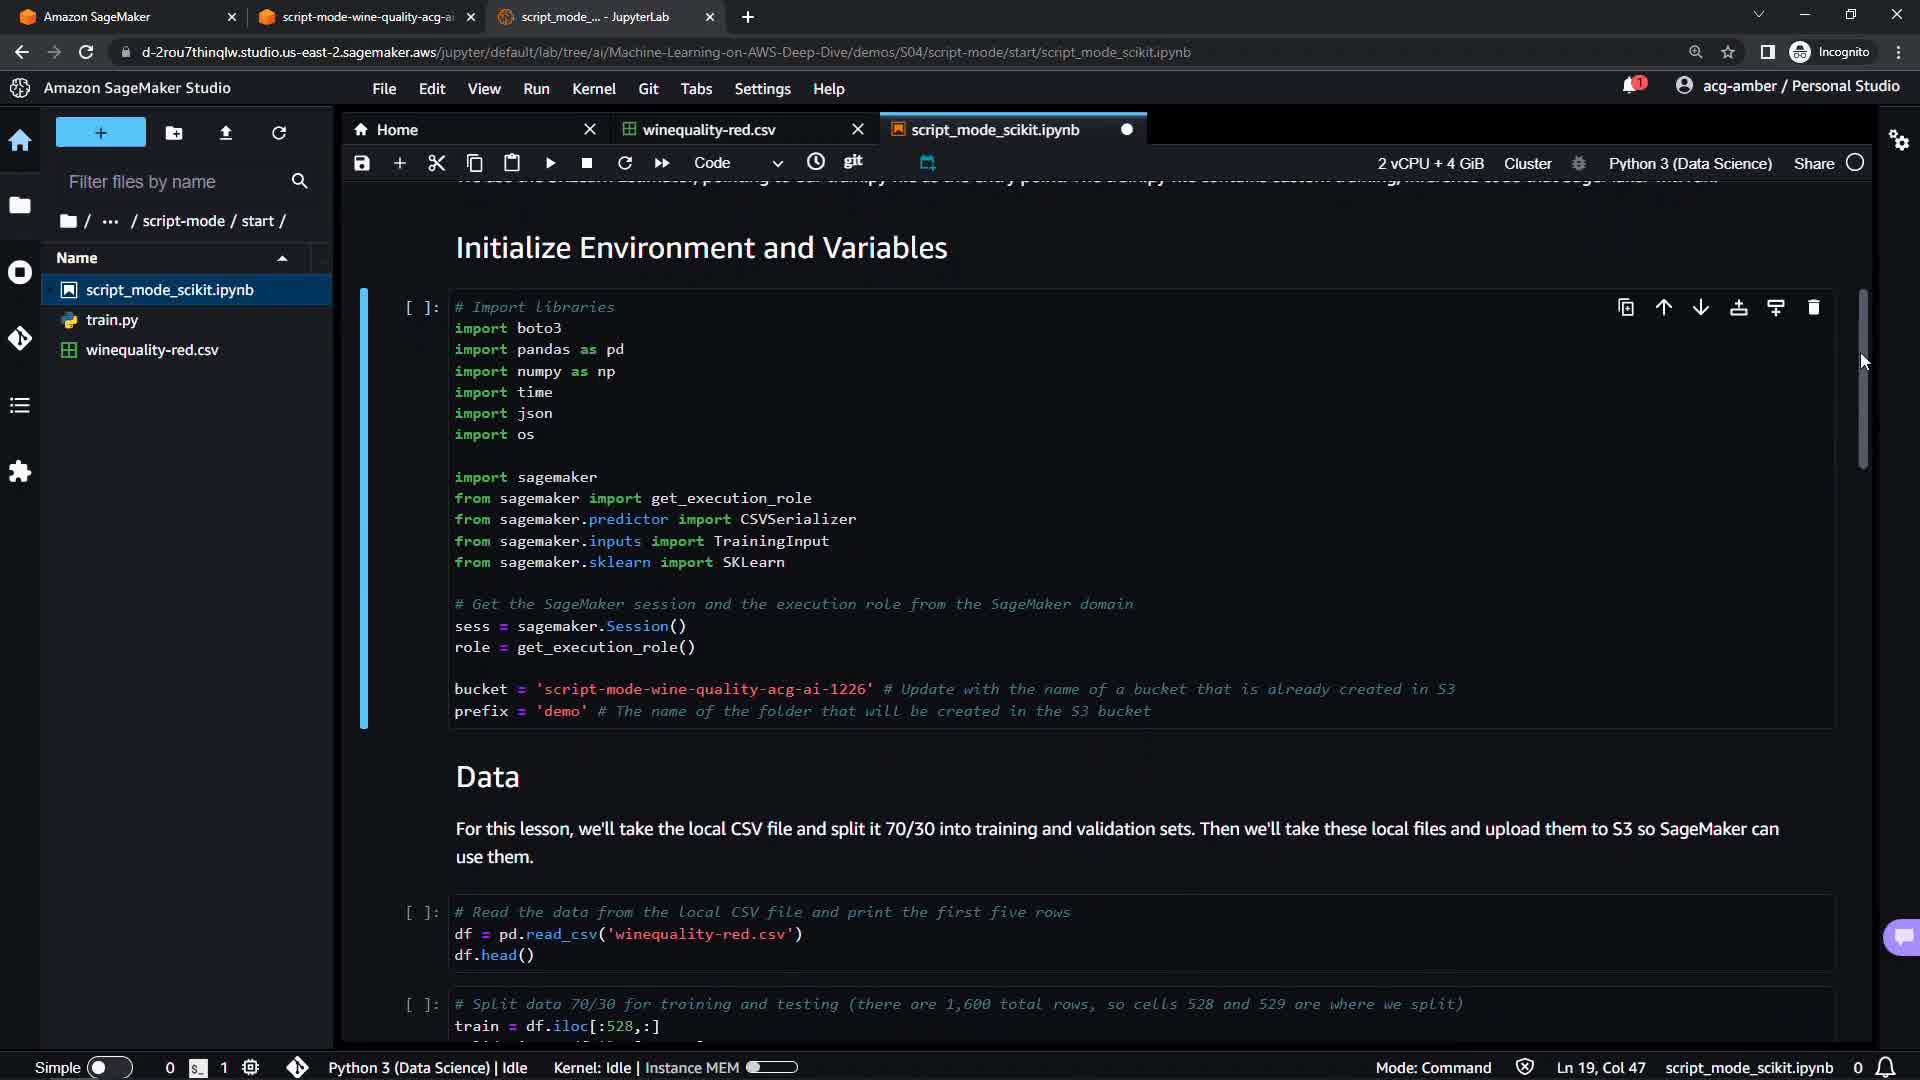Toggle the Simple interface mode switch
The image size is (1920, 1080).
point(109,1067)
